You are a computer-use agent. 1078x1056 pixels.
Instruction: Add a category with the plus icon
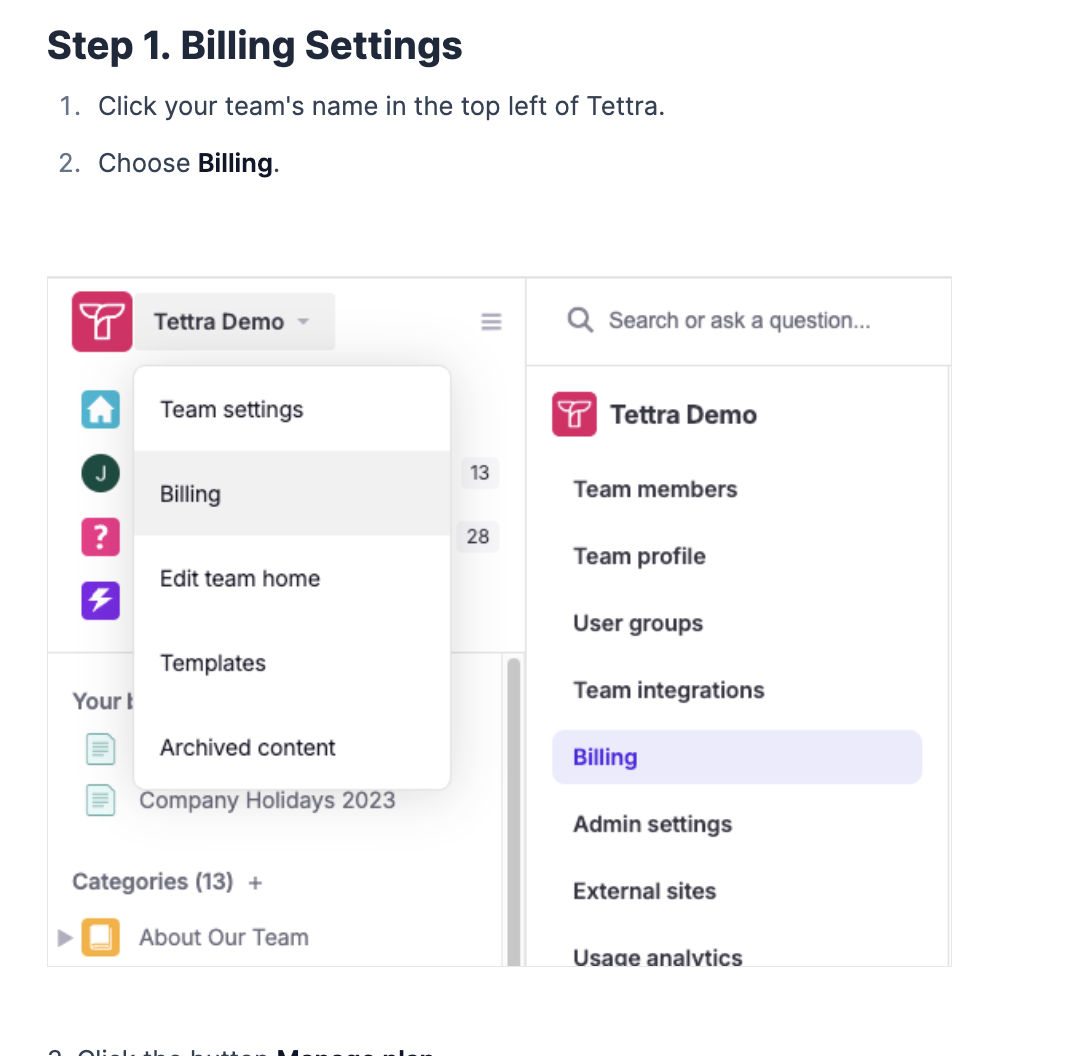coord(255,883)
